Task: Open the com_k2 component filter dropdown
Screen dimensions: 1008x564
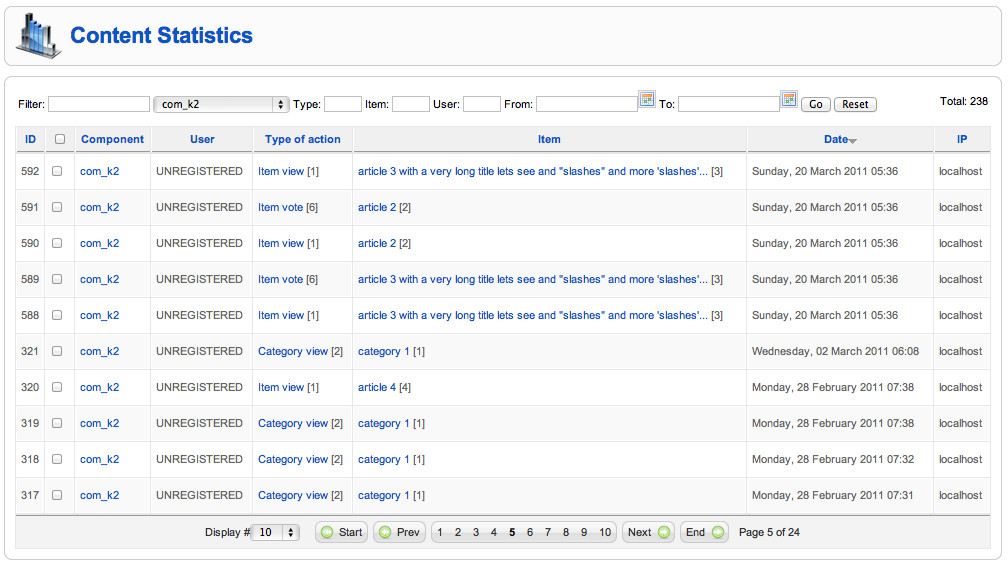Action: pos(221,104)
